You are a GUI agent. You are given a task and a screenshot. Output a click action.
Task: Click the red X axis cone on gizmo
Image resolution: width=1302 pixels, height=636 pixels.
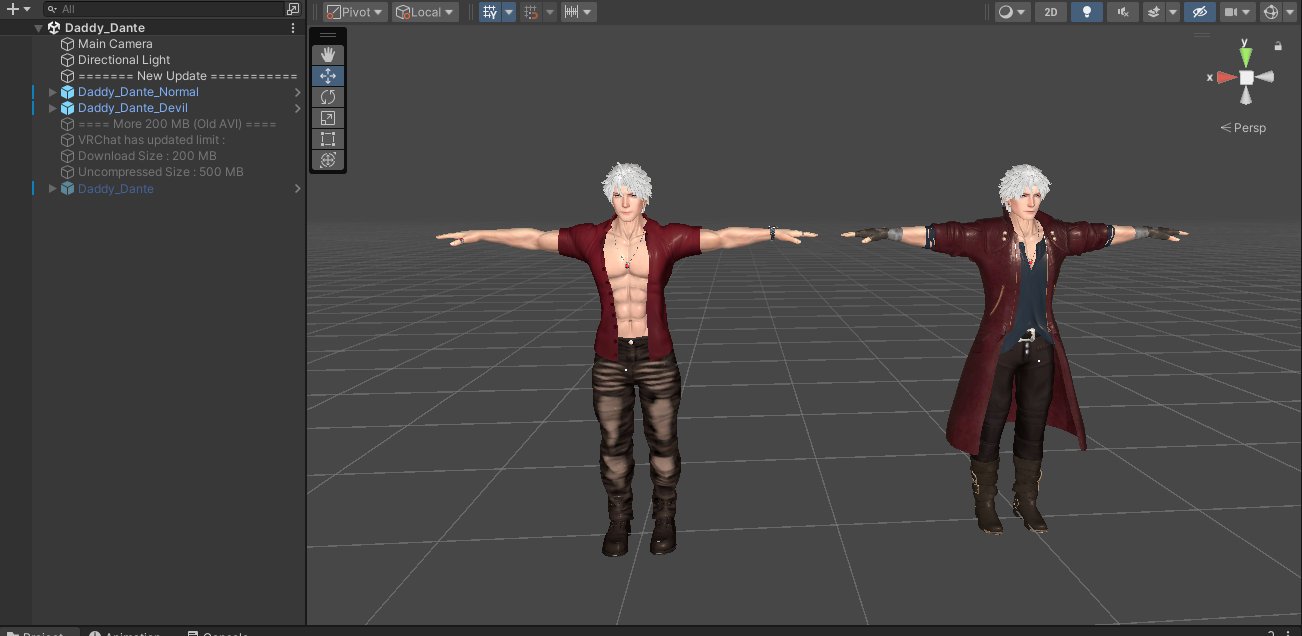click(x=1226, y=77)
